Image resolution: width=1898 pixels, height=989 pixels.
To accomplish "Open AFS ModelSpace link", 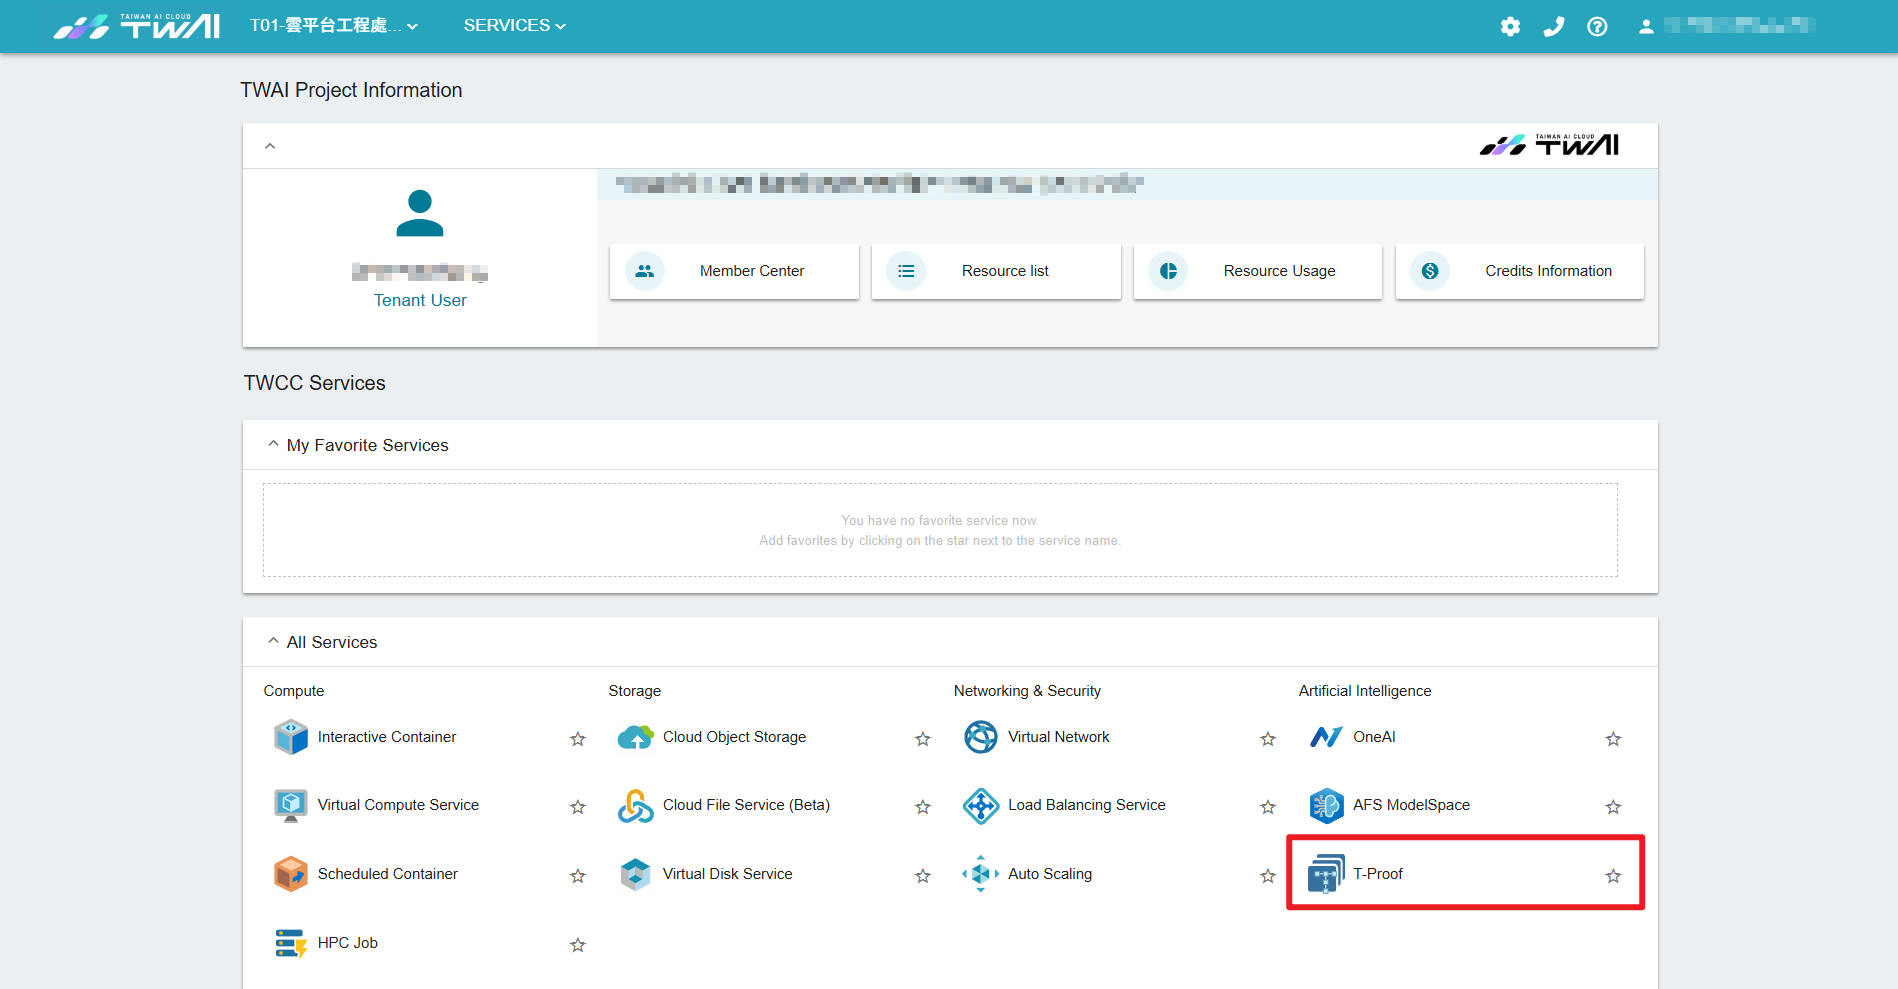I will point(1411,805).
